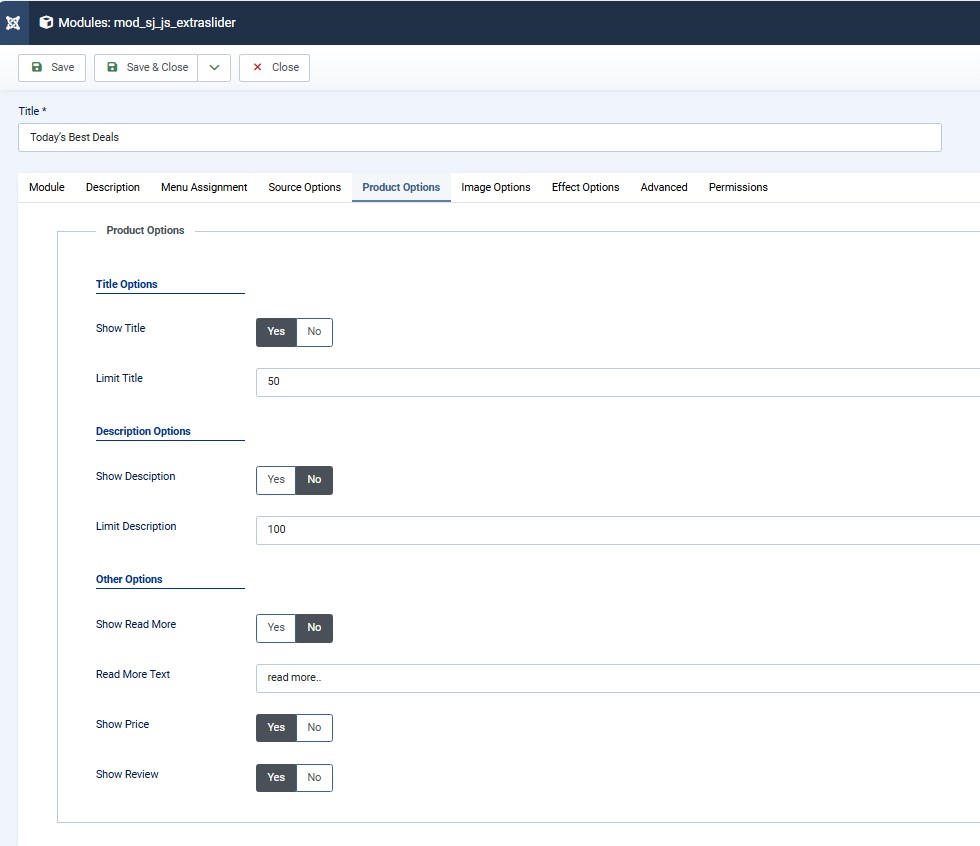Open the Menu Assignment tab
Viewport: 980px width, 846px height.
(204, 187)
